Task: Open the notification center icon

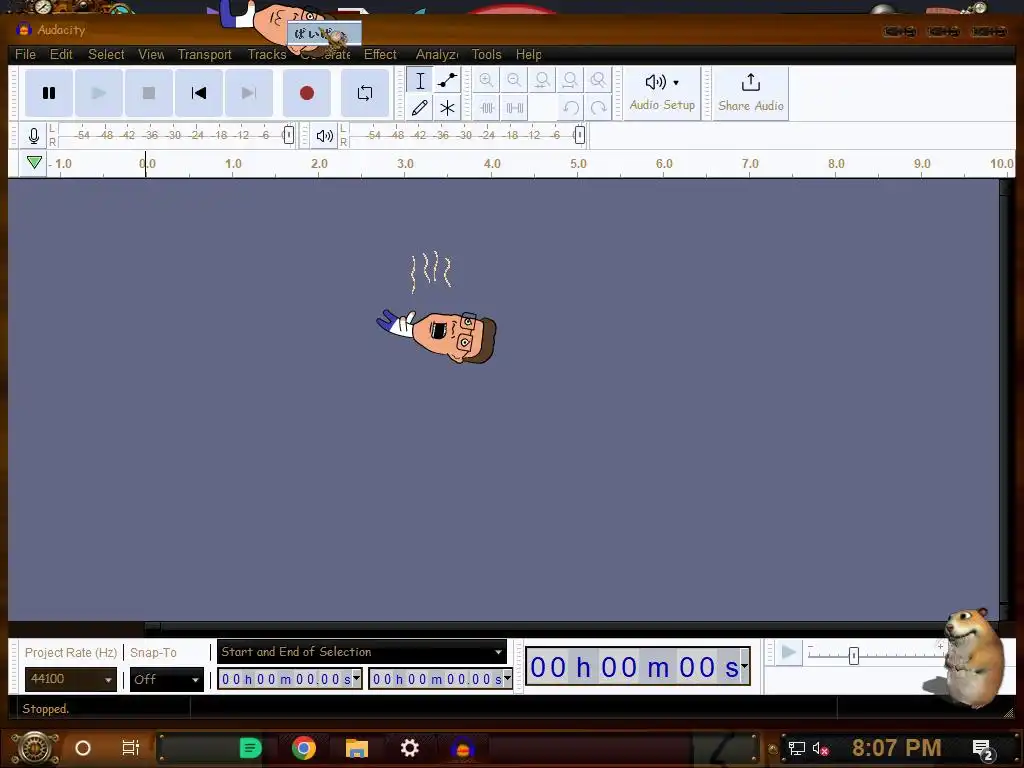Action: 983,749
